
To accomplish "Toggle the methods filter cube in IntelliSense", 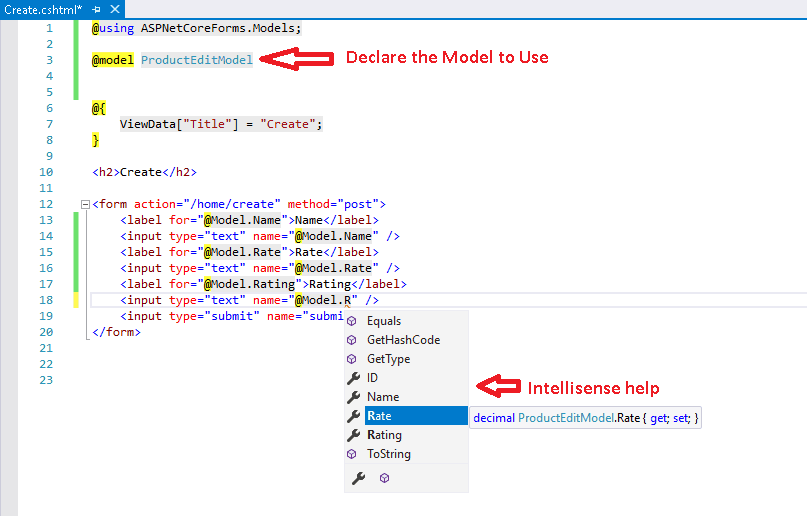I will [384, 479].
